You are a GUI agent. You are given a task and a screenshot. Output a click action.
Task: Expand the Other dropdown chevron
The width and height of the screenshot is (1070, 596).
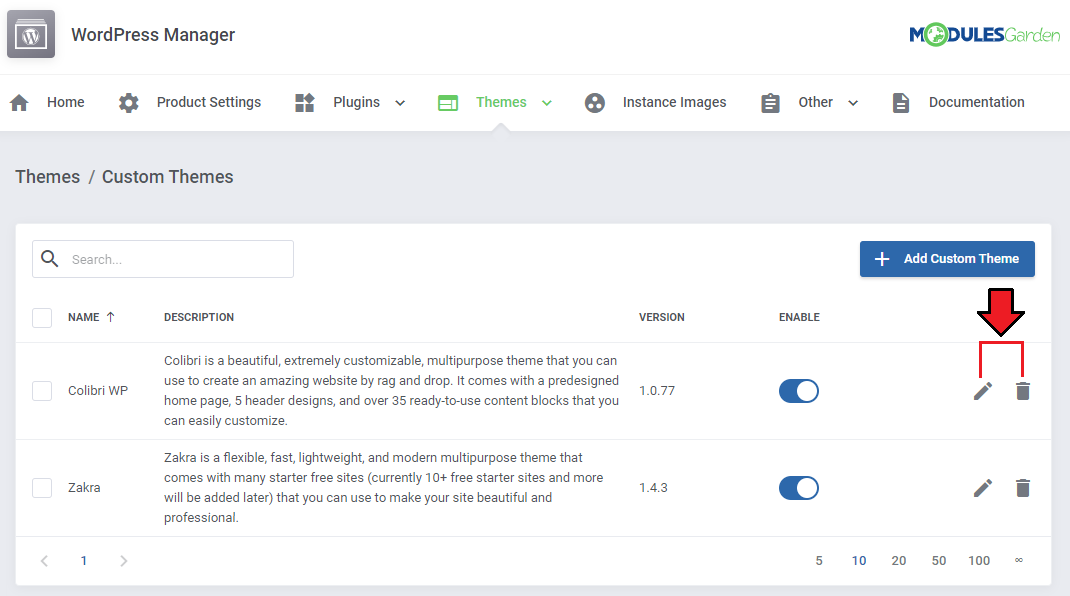coord(853,103)
